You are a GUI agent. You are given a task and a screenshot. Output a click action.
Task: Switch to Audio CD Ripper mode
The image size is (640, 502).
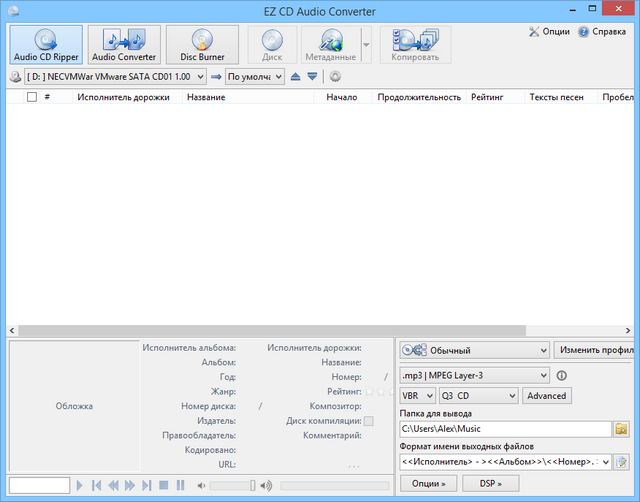pos(46,45)
